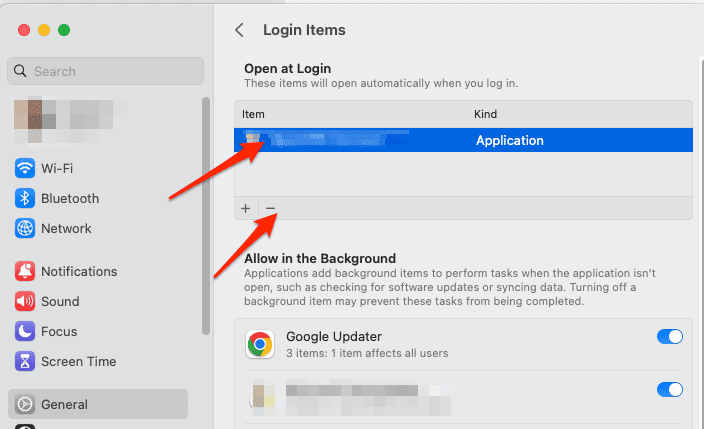Open Bluetooth settings icon
The image size is (704, 429).
tap(25, 198)
